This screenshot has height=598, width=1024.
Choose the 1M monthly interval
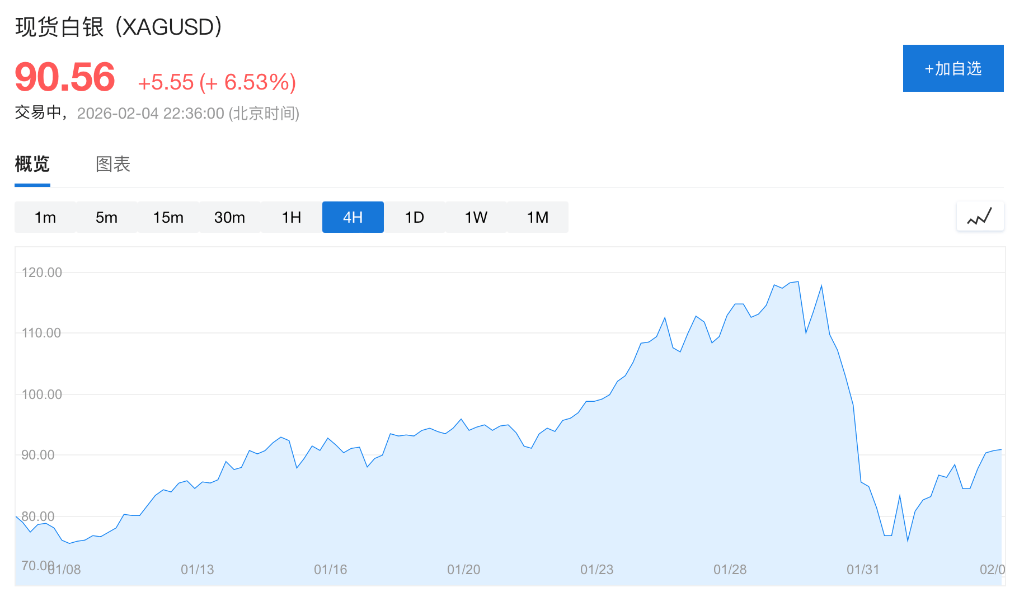(538, 217)
